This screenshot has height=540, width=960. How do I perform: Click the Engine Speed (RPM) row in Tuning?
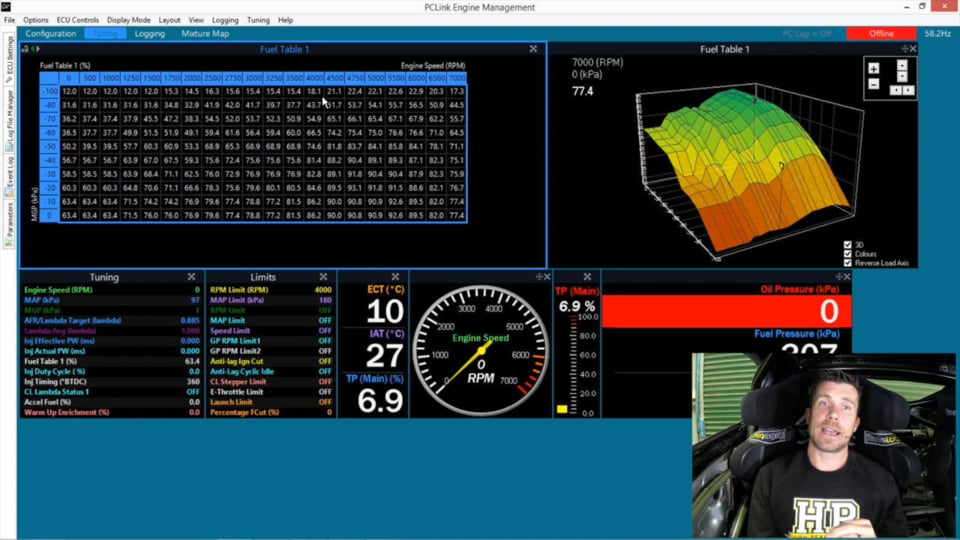click(112, 290)
